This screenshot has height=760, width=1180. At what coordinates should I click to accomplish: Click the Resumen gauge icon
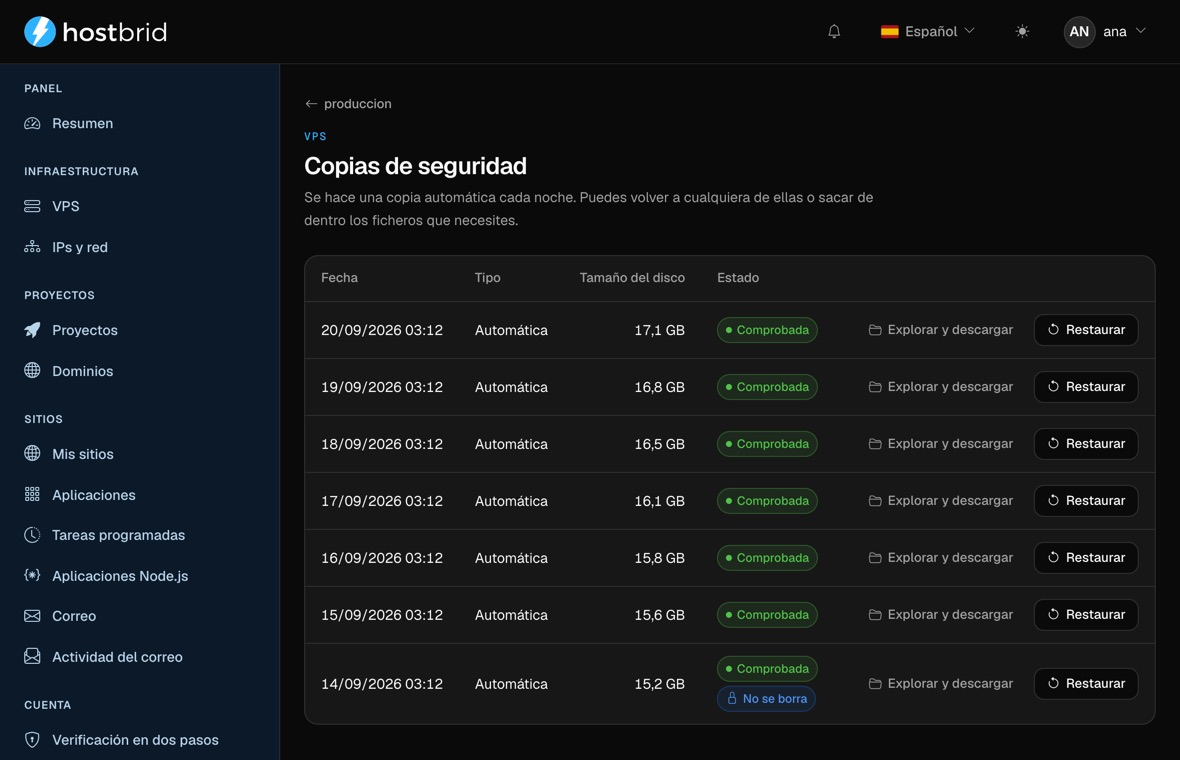32,123
